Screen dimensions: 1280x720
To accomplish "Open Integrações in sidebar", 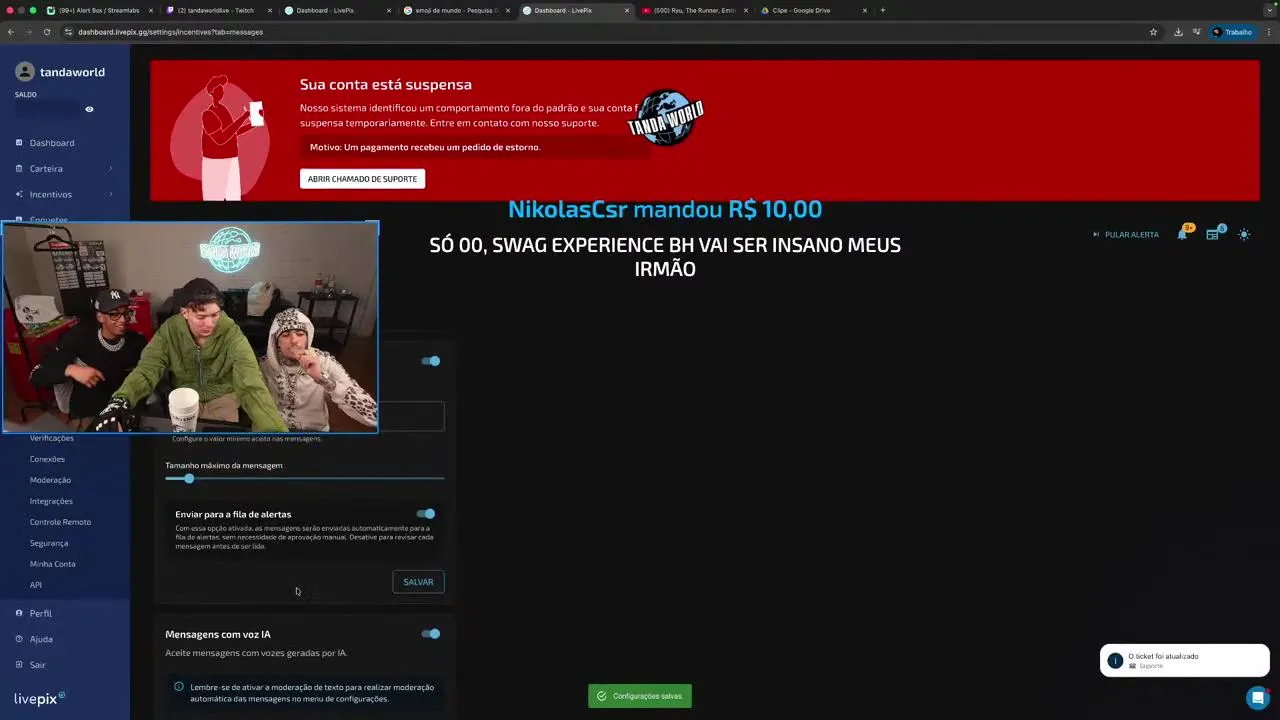I will 51,501.
